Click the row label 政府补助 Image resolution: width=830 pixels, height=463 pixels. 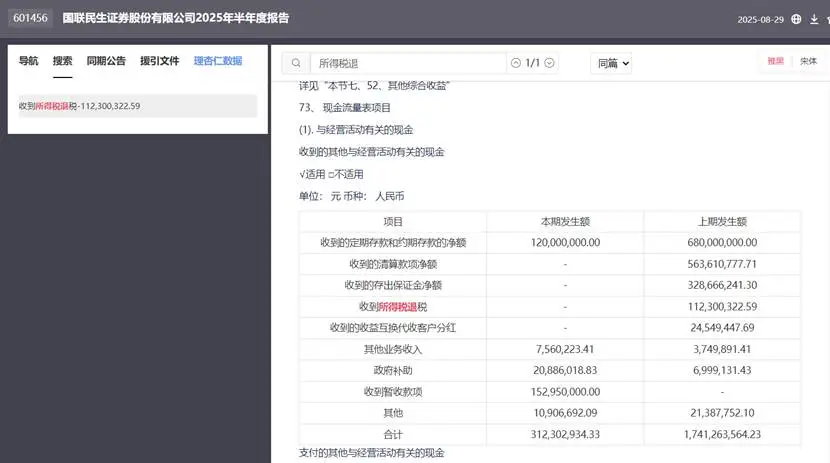pyautogui.click(x=393, y=370)
